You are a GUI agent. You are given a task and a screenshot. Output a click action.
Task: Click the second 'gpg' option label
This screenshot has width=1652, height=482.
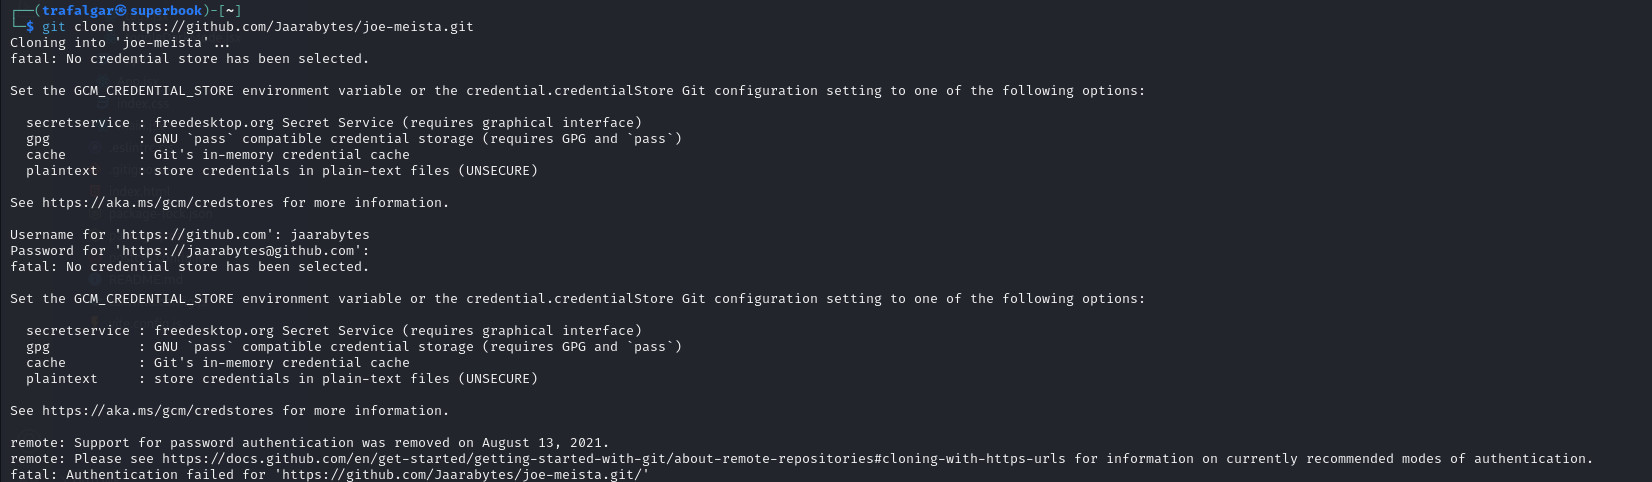[38, 347]
